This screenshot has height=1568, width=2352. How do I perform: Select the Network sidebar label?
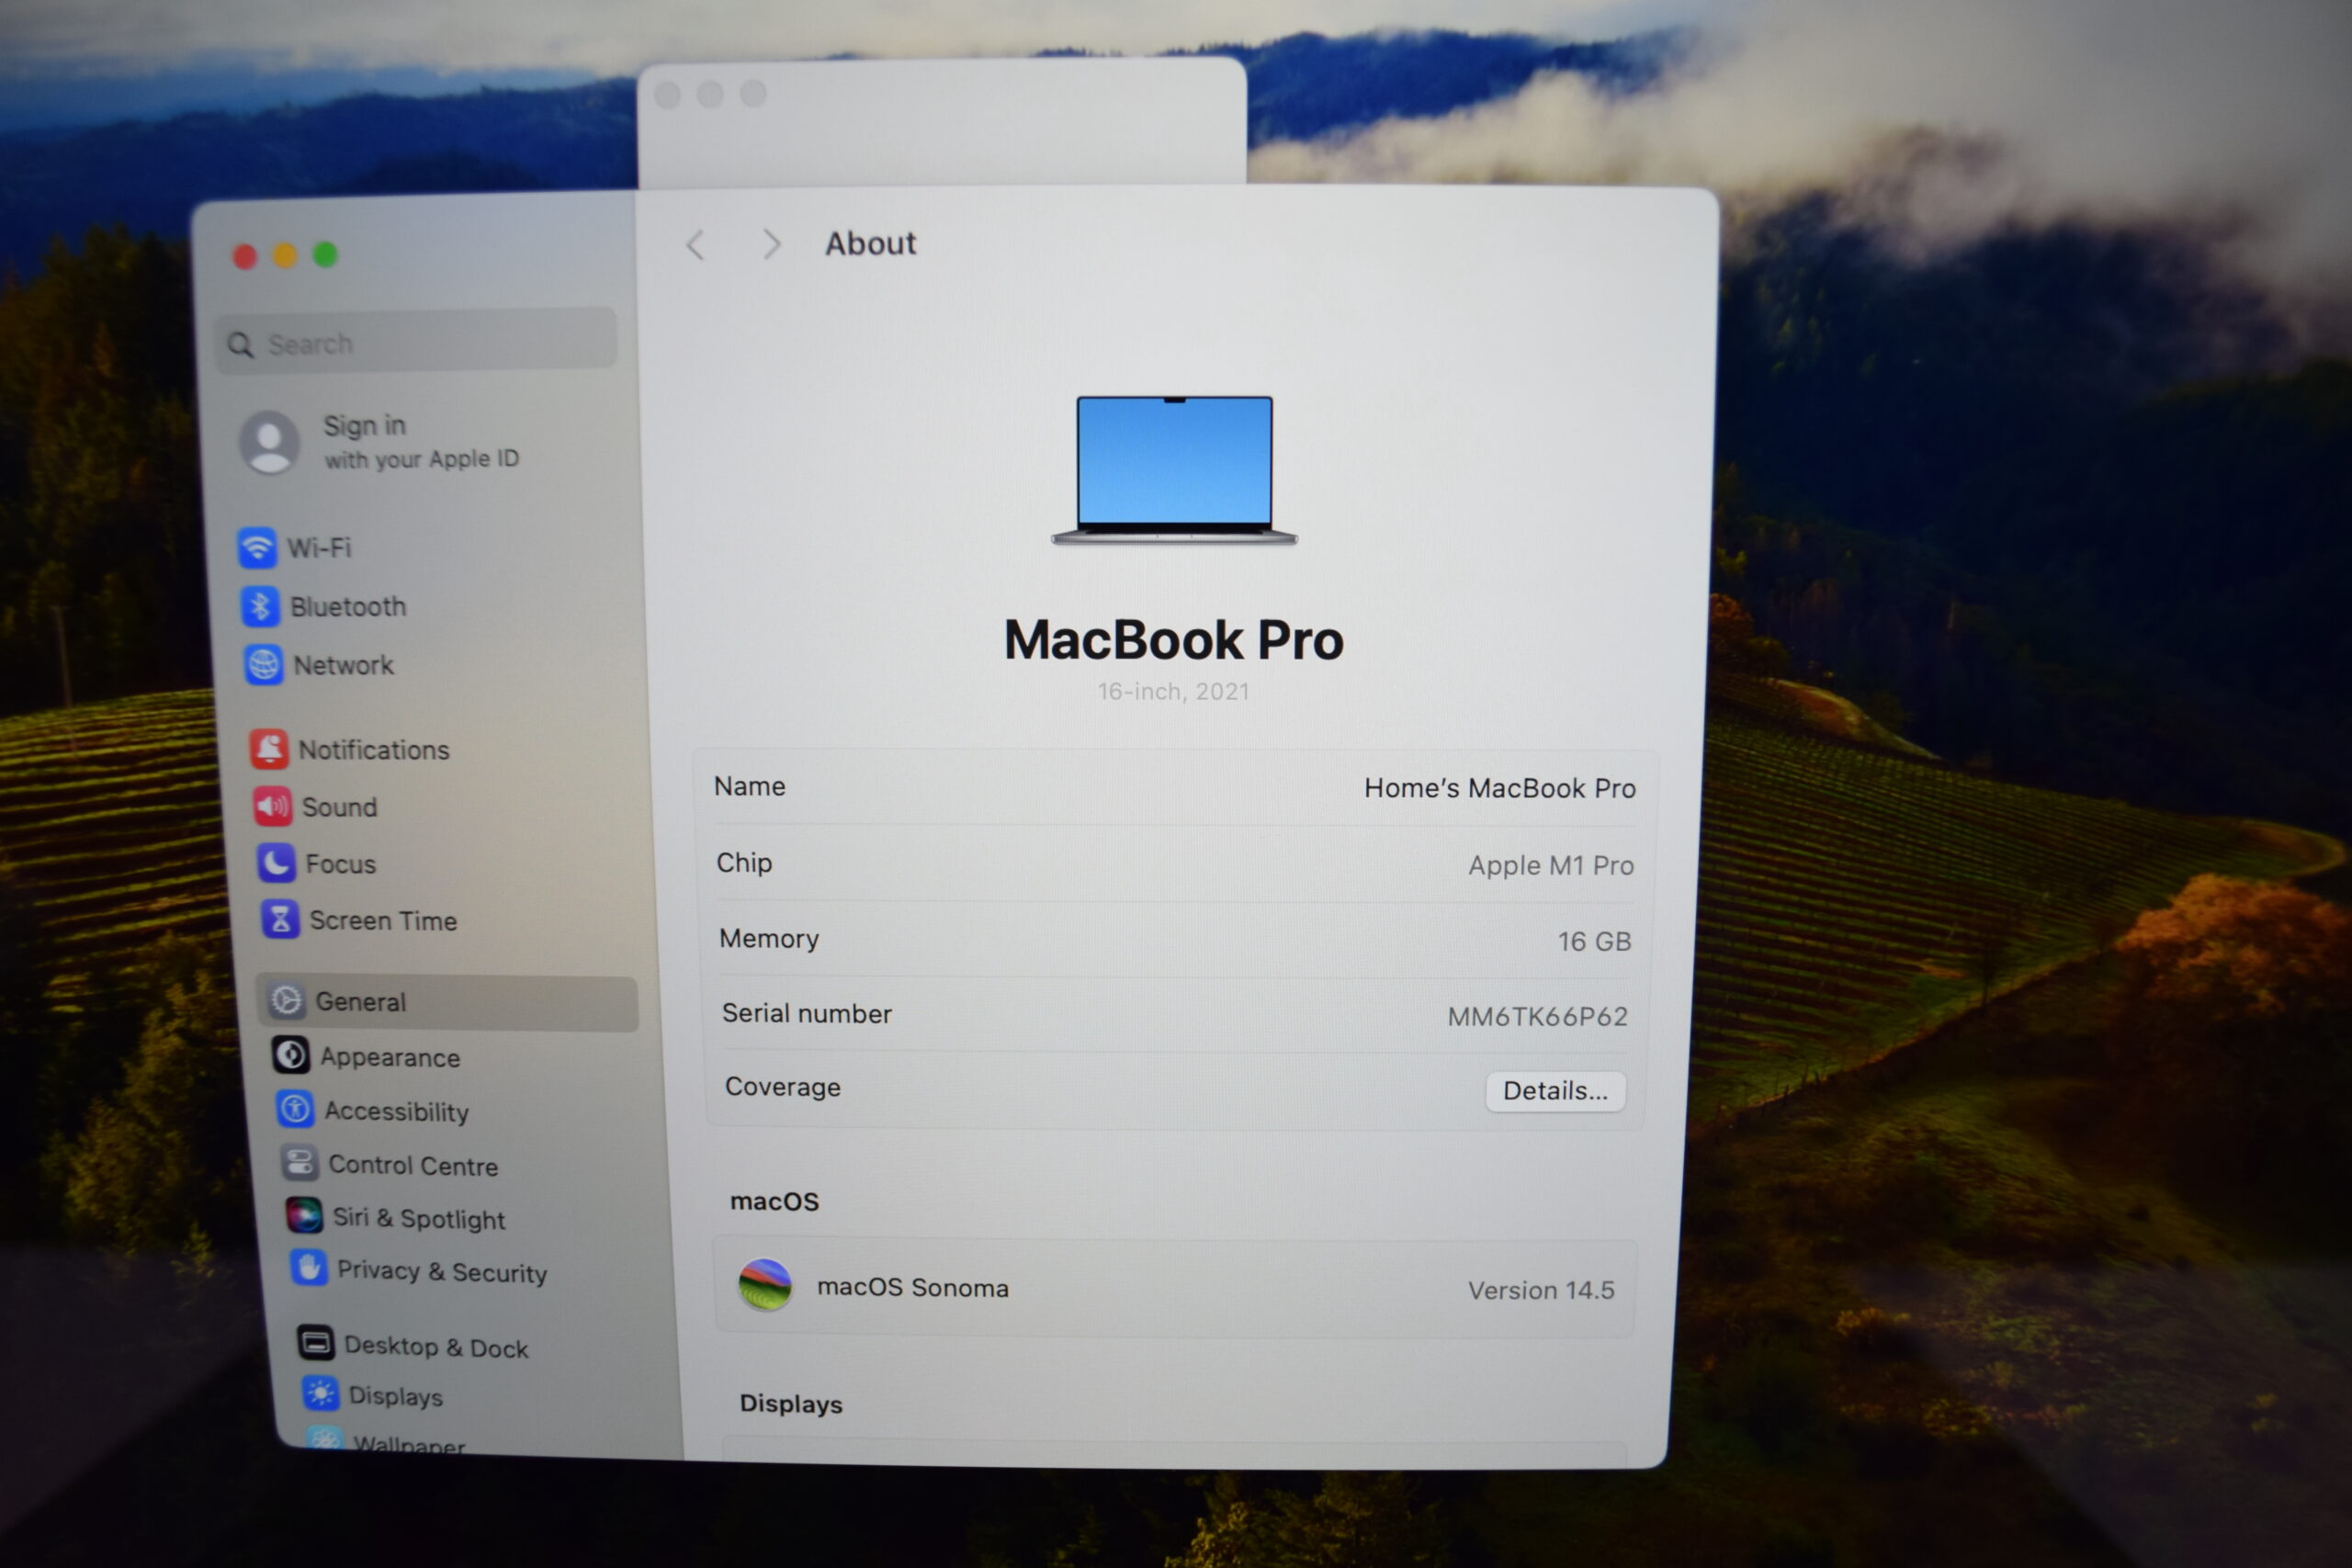click(x=343, y=665)
